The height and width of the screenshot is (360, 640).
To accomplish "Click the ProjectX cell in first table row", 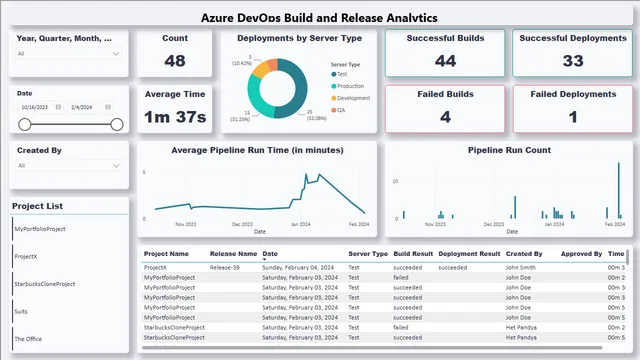I will [155, 267].
